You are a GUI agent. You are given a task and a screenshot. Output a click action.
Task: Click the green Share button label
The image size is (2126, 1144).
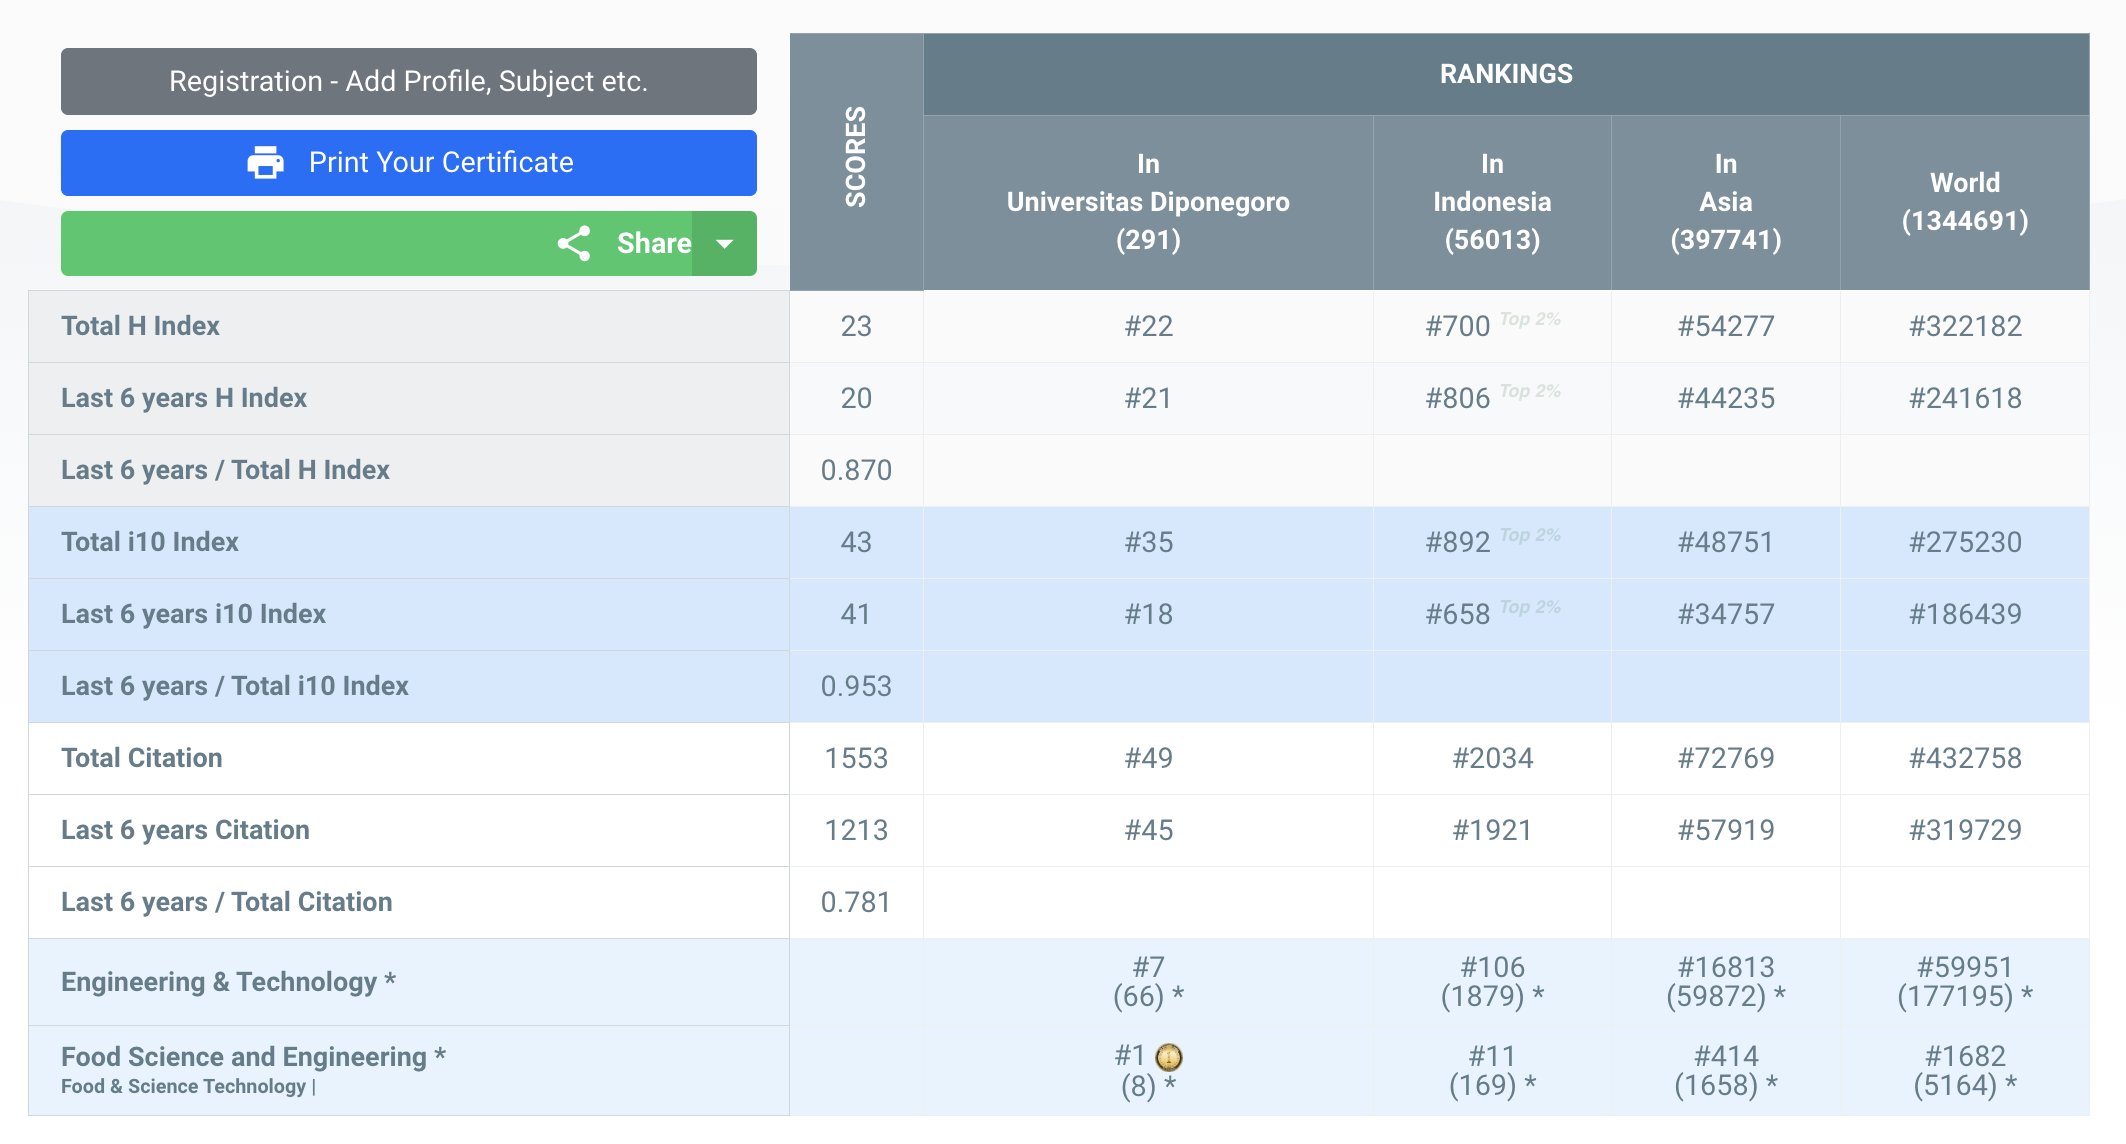pos(653,243)
